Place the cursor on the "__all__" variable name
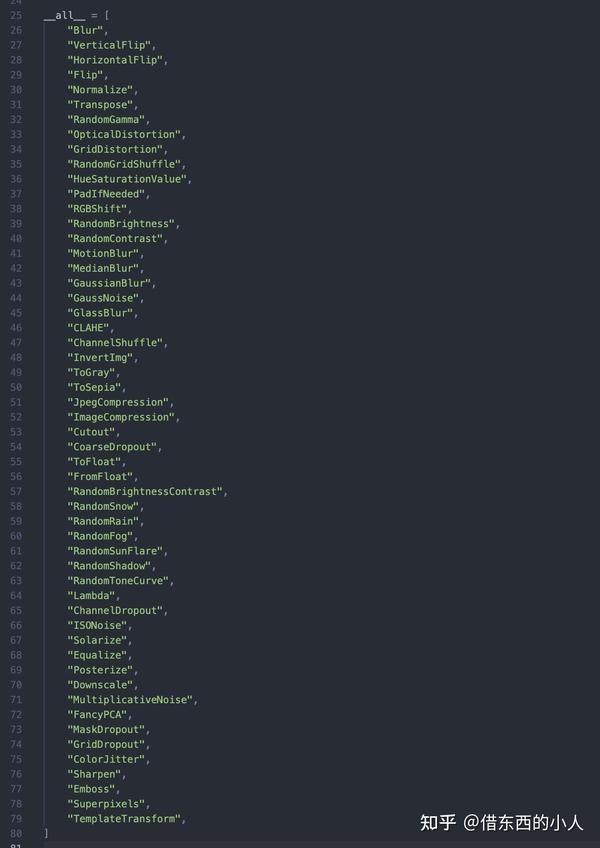This screenshot has height=848, width=600. [x=64, y=15]
